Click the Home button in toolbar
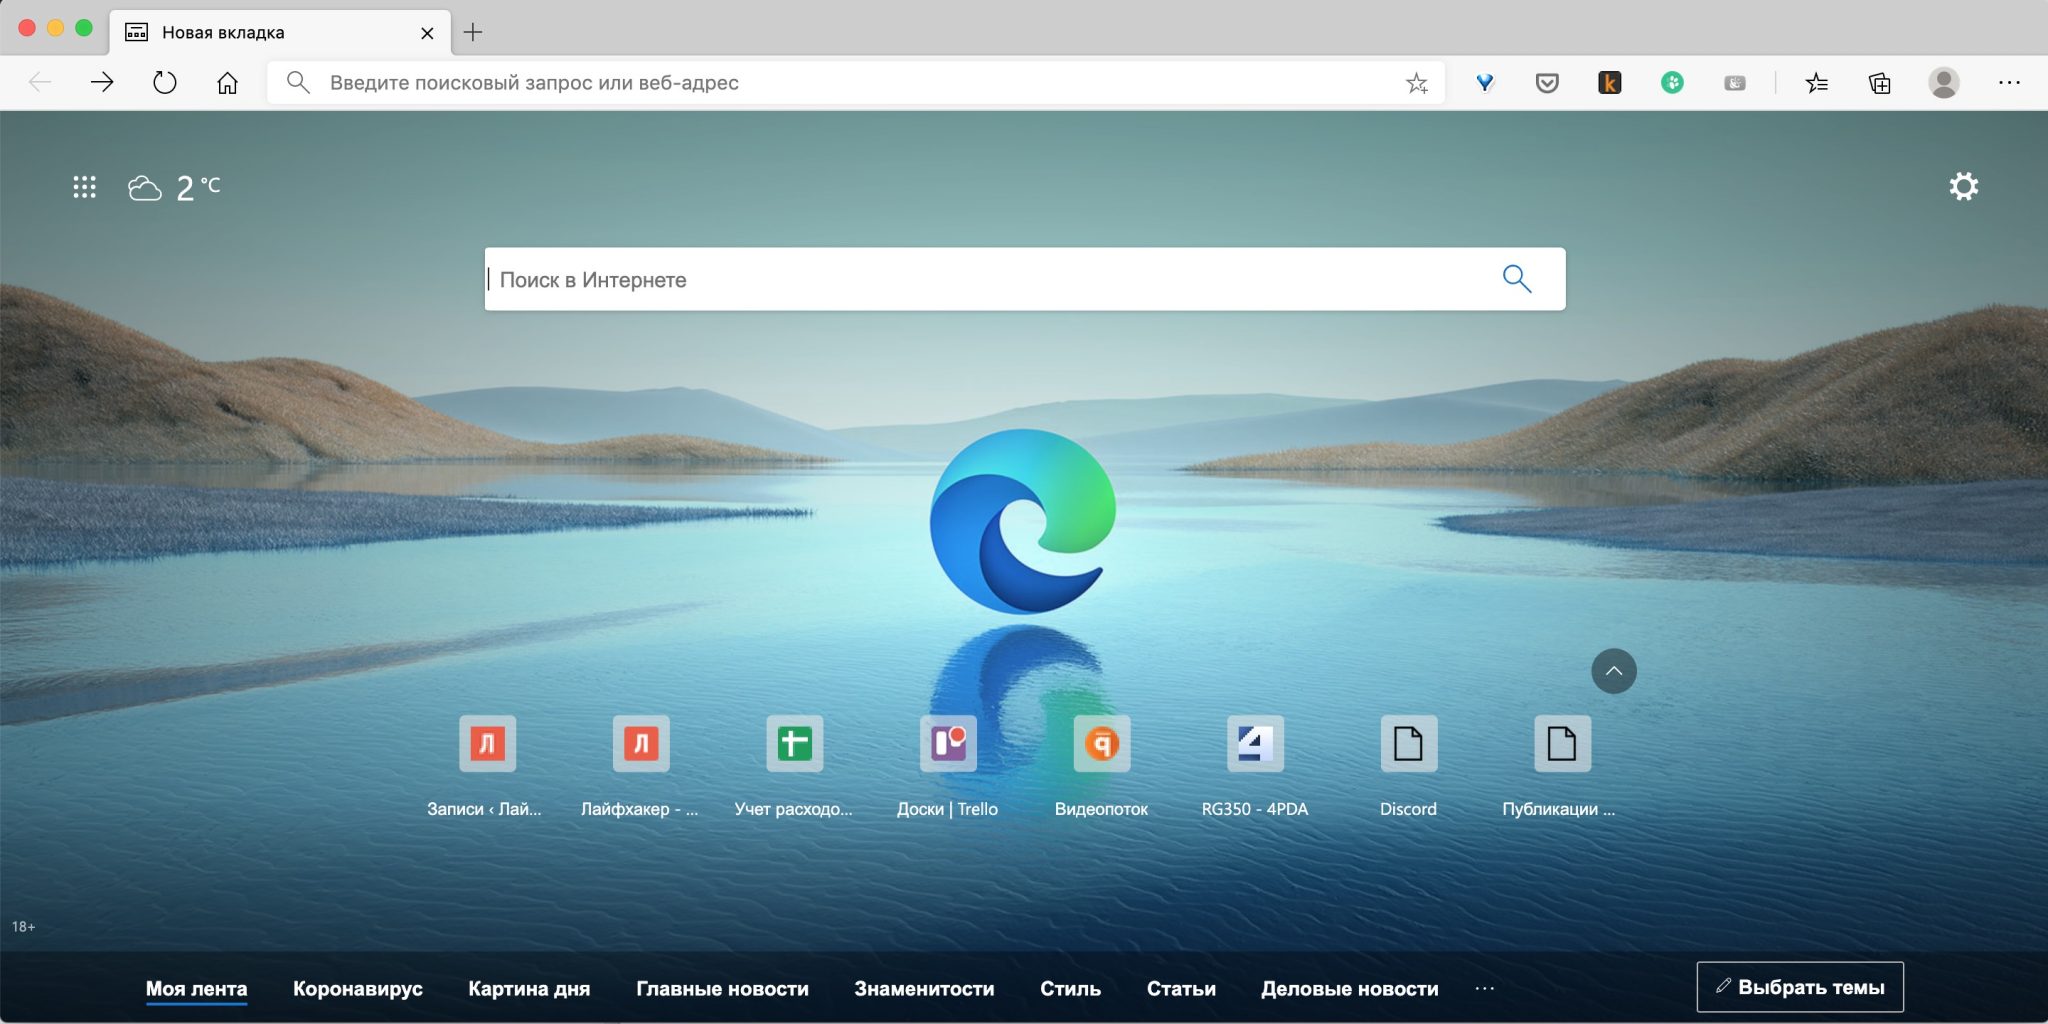 point(227,83)
